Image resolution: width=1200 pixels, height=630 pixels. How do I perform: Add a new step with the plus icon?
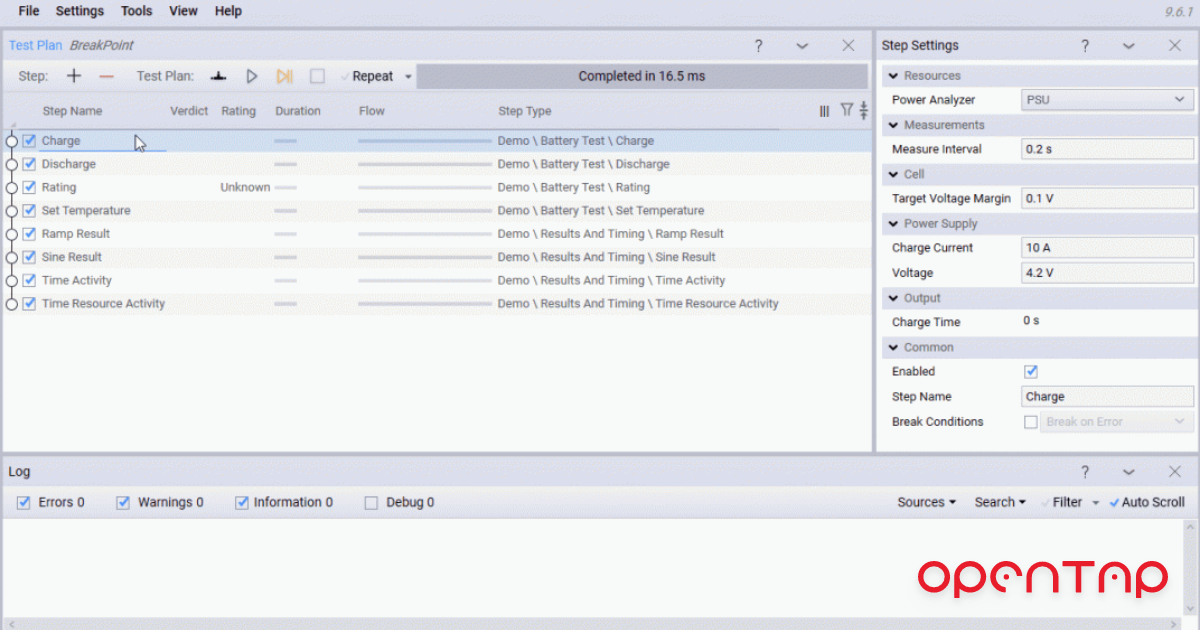pos(73,75)
